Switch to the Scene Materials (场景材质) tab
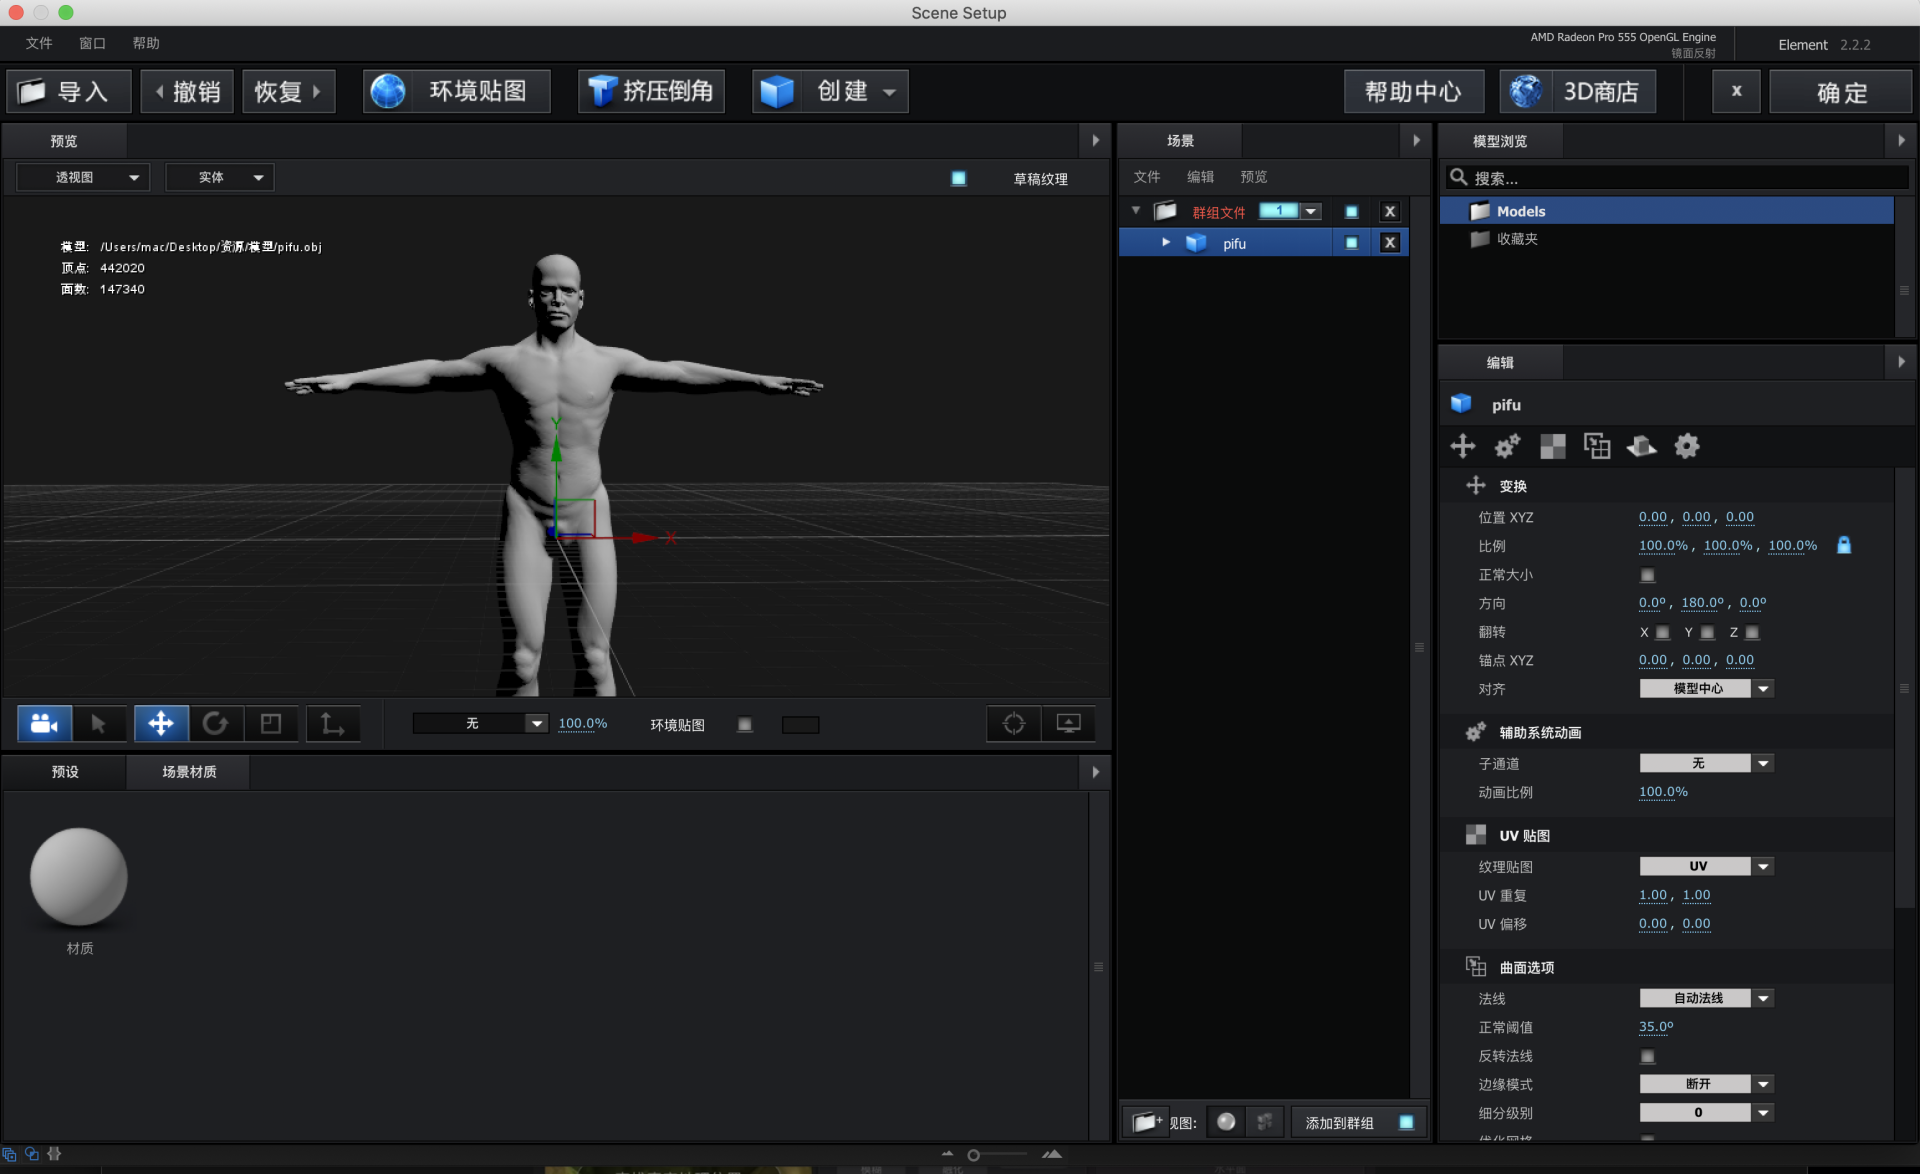The height and width of the screenshot is (1174, 1920). click(x=189, y=772)
